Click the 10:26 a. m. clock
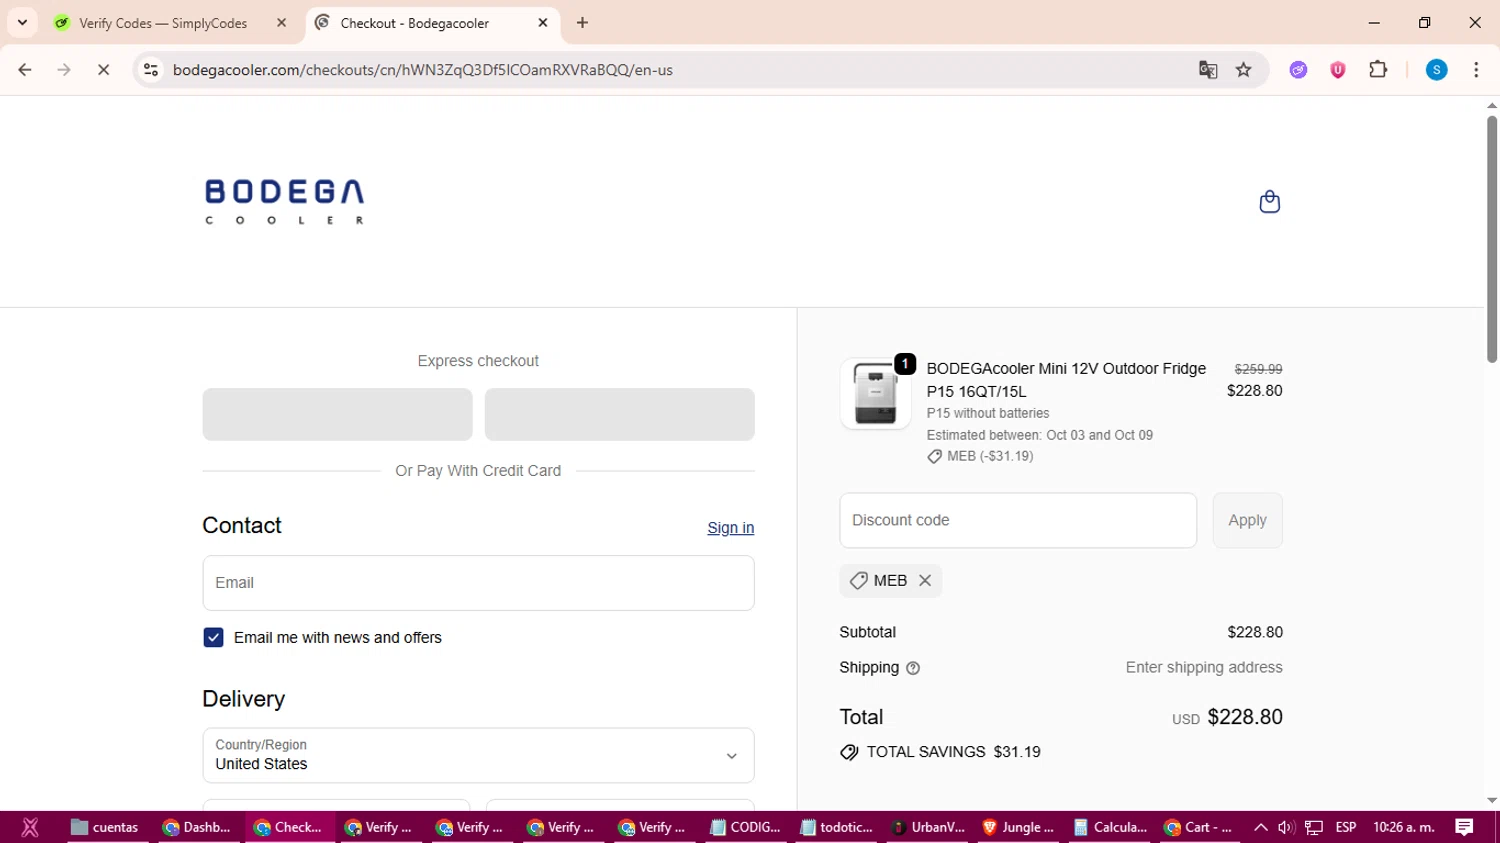This screenshot has width=1500, height=843. click(x=1404, y=827)
